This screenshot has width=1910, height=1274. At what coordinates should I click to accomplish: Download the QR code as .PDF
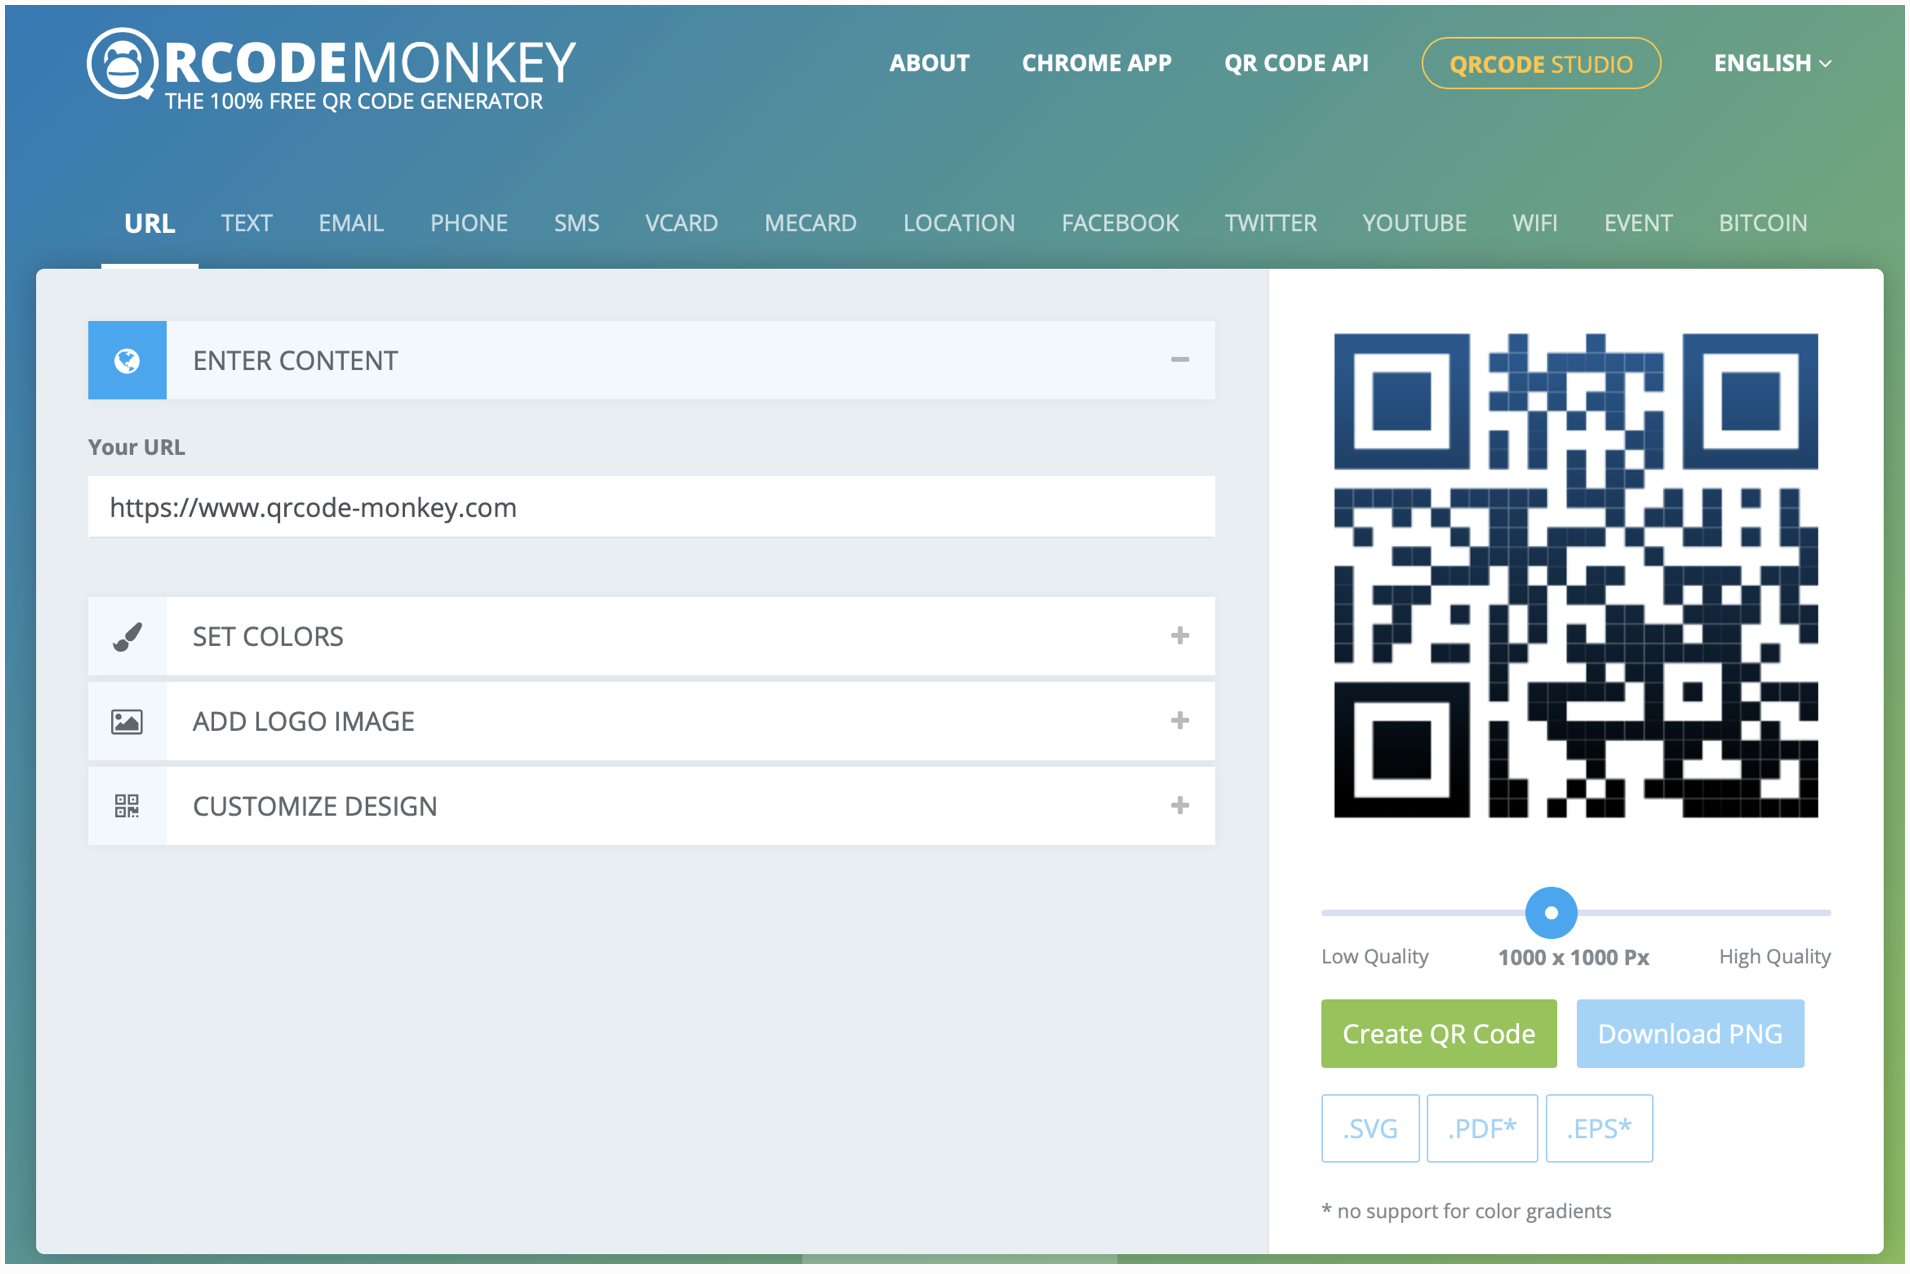pyautogui.click(x=1482, y=1128)
